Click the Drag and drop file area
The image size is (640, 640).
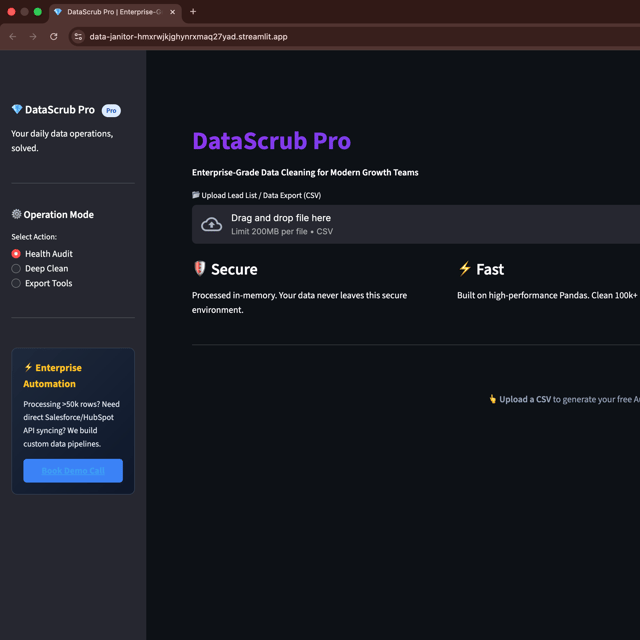[x=416, y=224]
